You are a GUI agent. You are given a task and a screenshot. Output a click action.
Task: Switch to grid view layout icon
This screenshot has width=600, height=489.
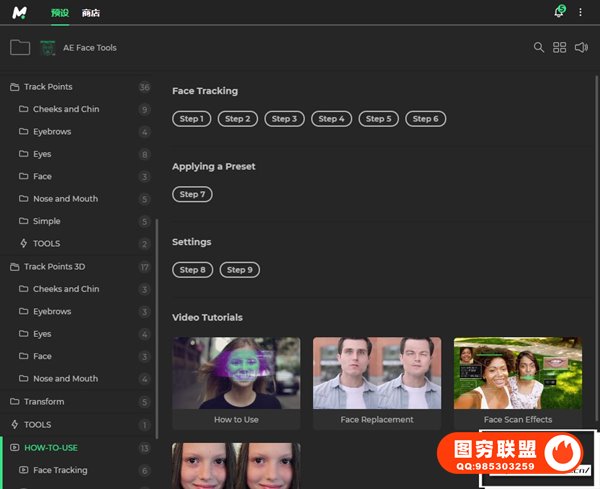tap(560, 47)
